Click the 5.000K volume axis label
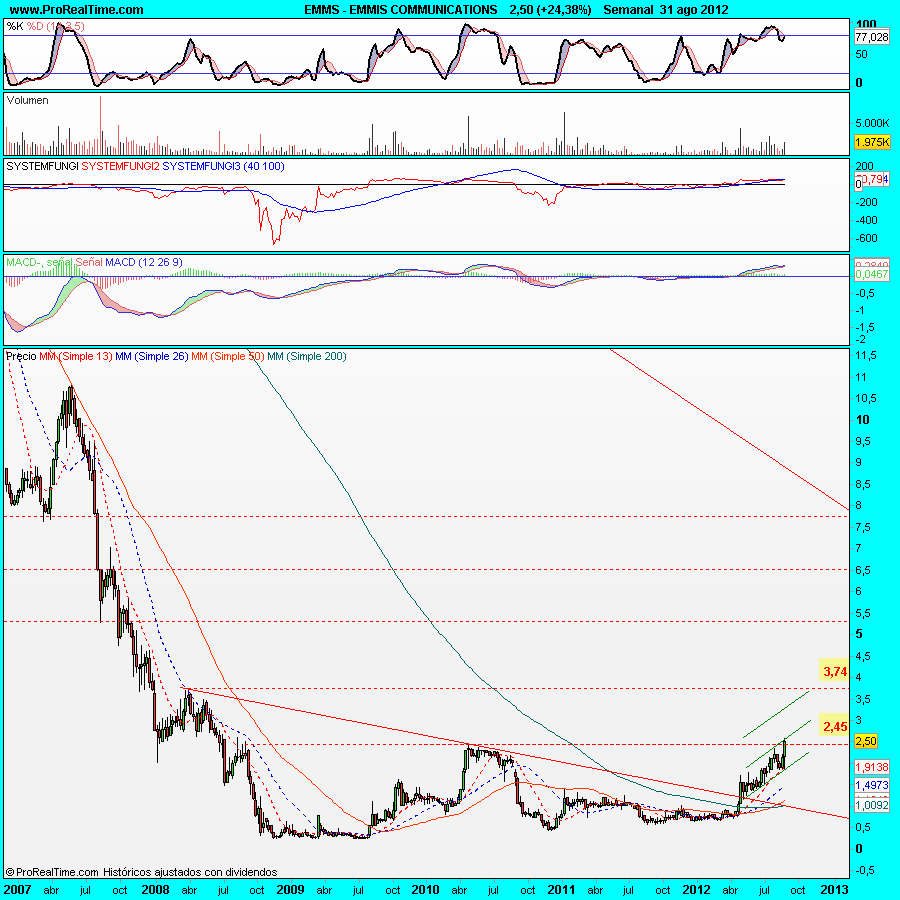The height and width of the screenshot is (900, 900). [x=872, y=123]
